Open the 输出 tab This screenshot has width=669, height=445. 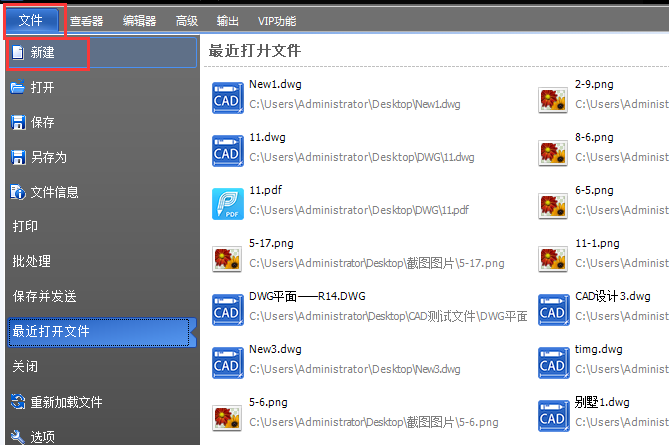(227, 21)
